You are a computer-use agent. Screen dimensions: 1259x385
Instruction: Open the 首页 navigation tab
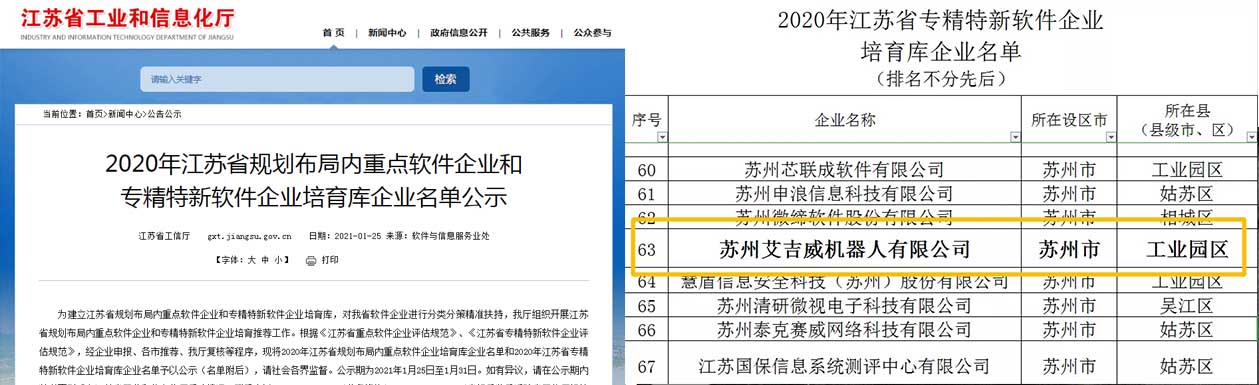[333, 32]
